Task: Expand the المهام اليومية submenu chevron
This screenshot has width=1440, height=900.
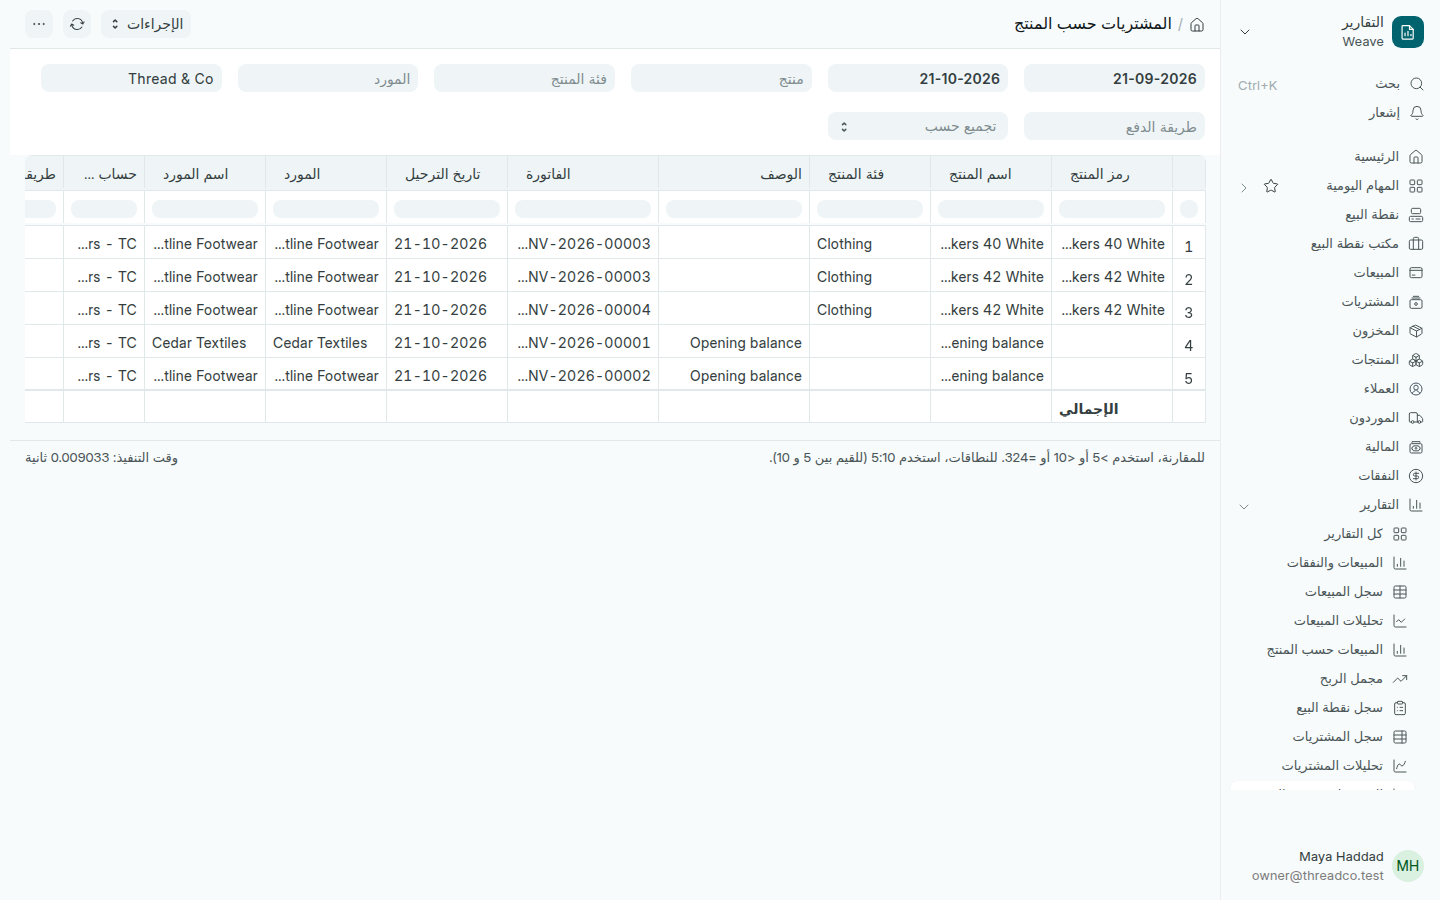Action: [x=1244, y=187]
